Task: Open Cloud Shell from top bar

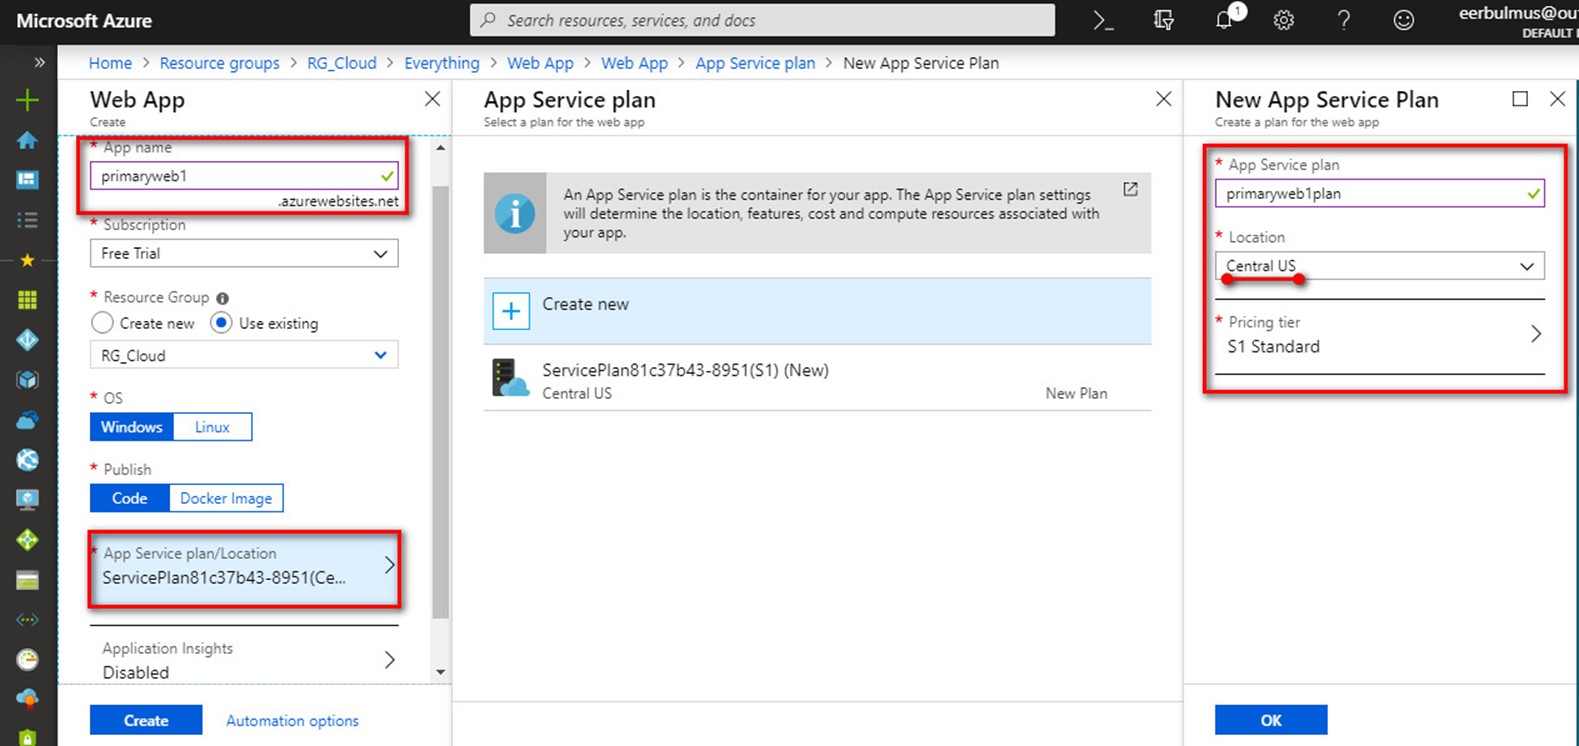Action: (x=1103, y=20)
